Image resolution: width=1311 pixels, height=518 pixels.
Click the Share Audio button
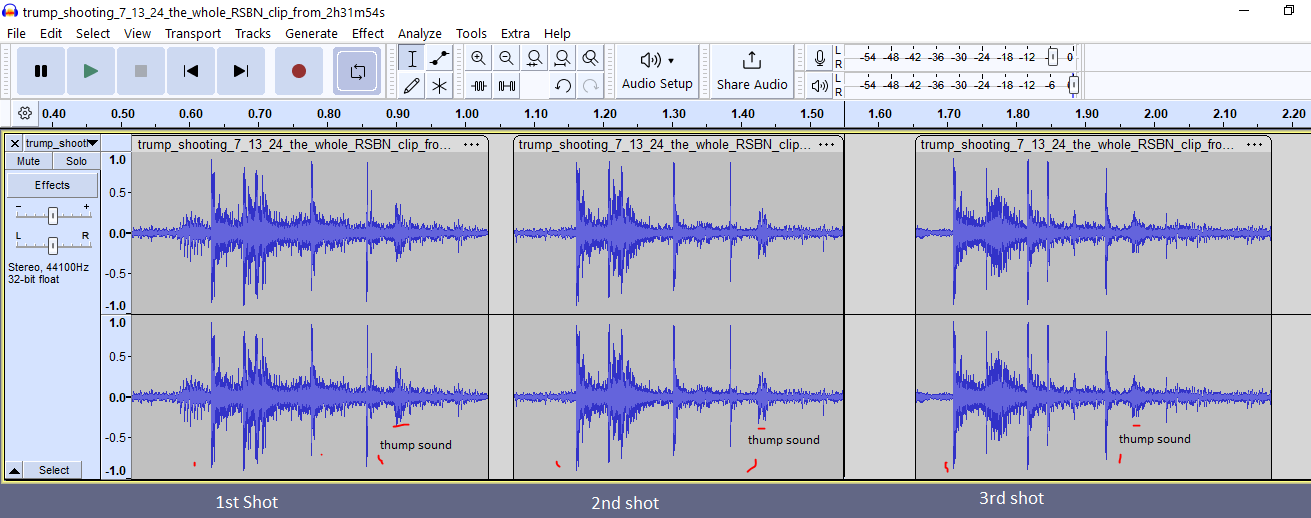[x=752, y=71]
